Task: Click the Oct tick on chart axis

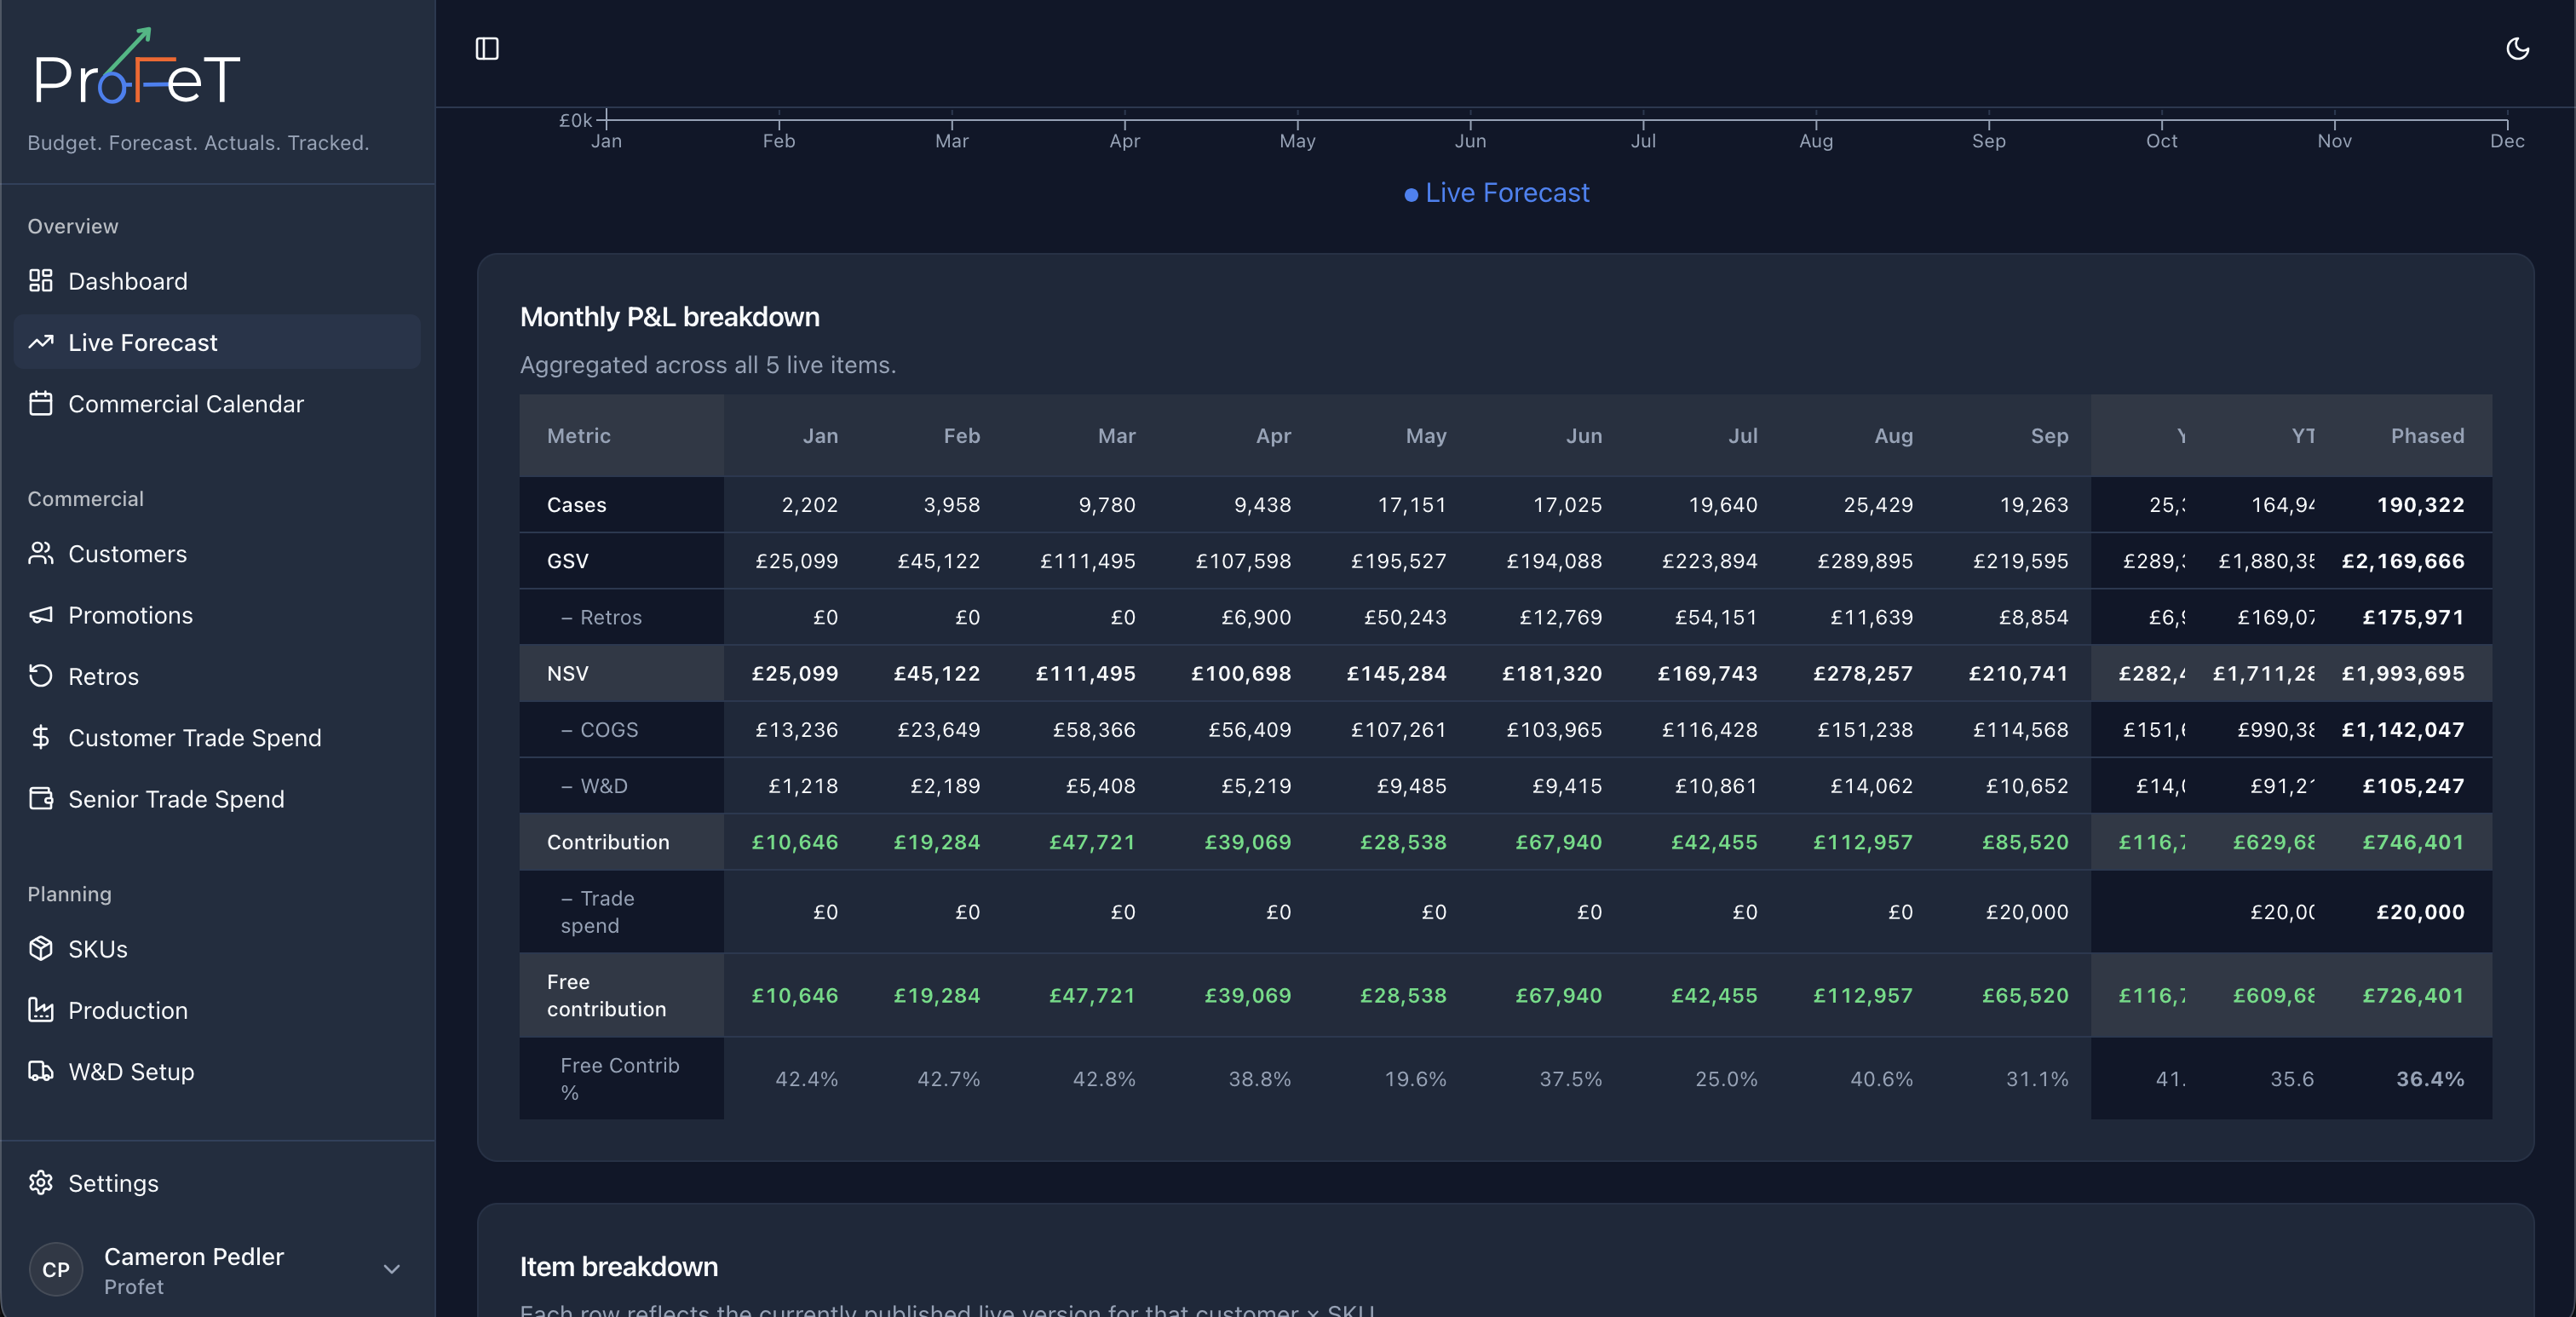Action: [x=2161, y=140]
